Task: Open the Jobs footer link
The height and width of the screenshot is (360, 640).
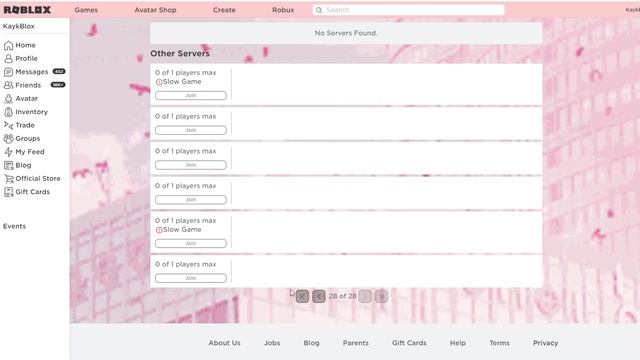Action: pos(272,343)
